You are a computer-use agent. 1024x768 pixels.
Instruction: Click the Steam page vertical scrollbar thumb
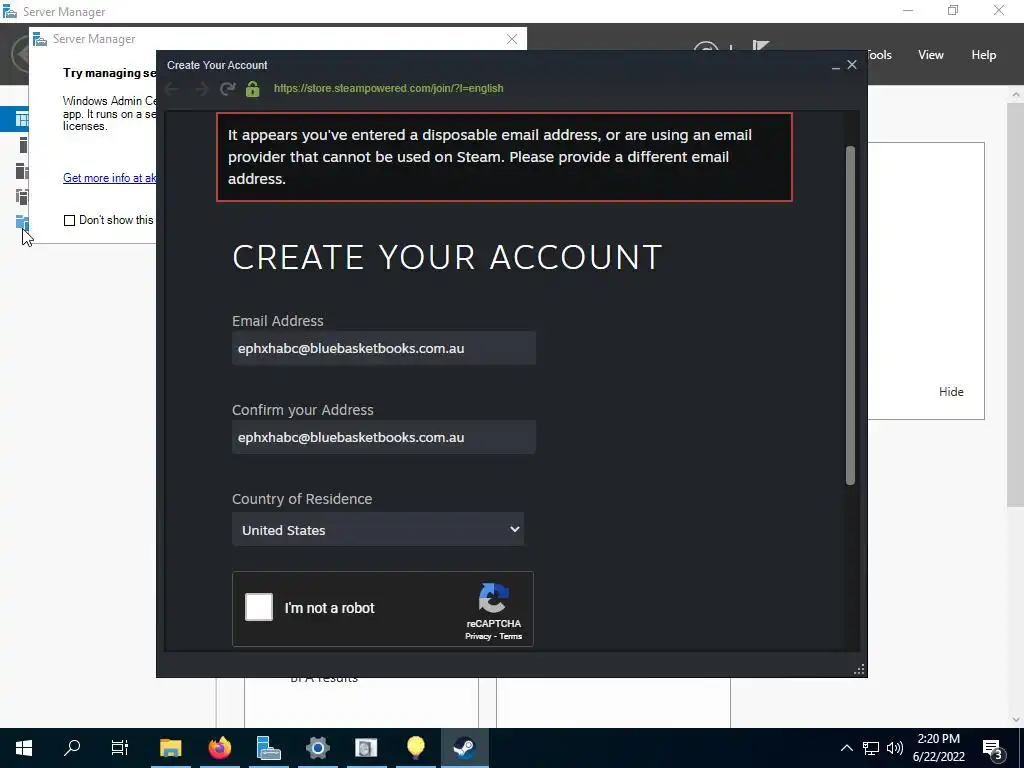(x=850, y=315)
